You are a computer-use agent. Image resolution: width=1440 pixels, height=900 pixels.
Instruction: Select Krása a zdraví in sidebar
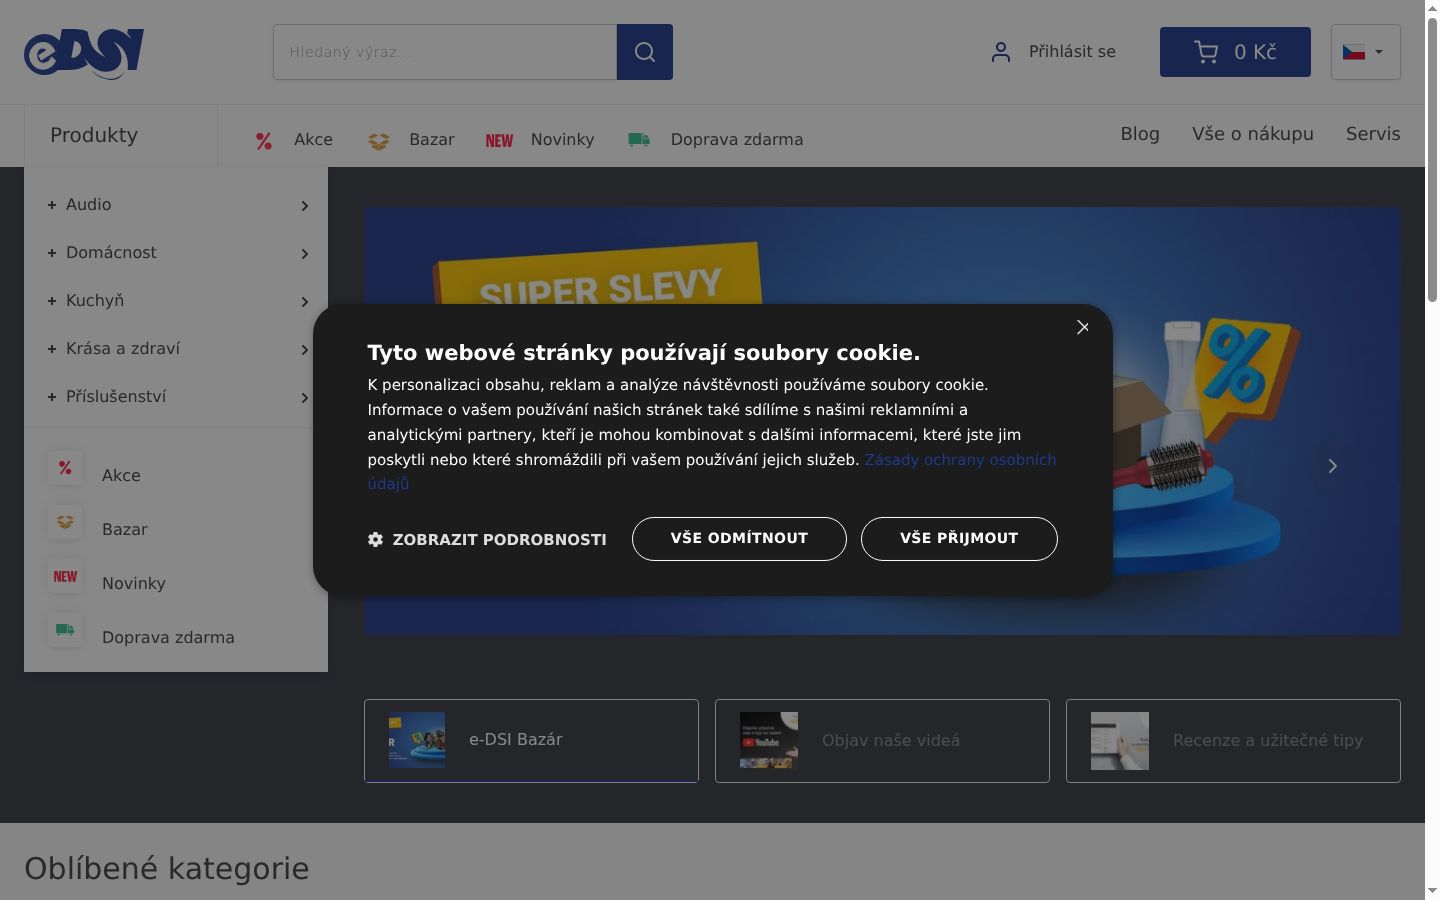(x=123, y=348)
